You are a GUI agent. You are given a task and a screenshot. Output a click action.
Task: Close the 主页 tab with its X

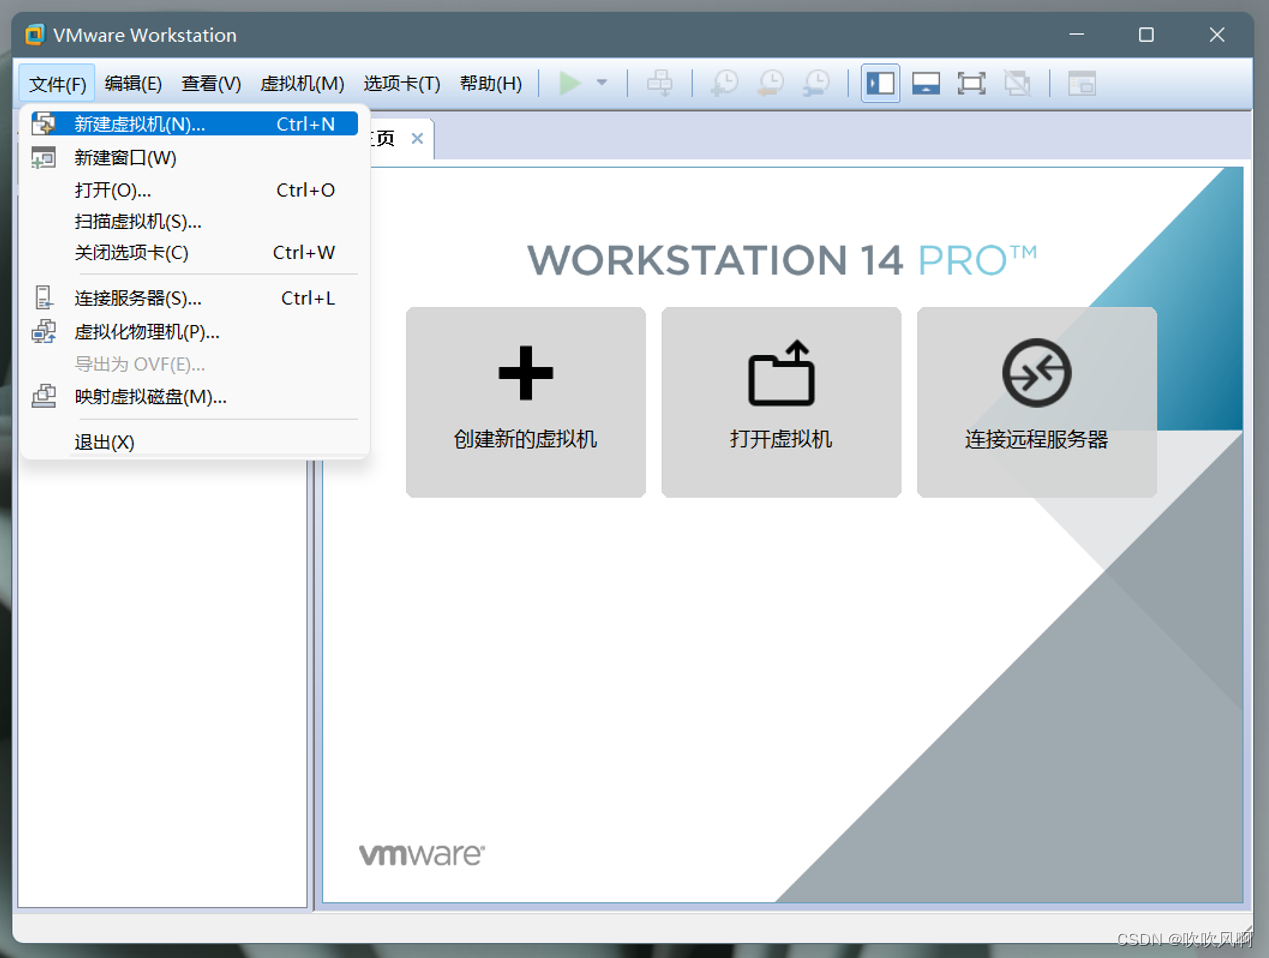(417, 139)
